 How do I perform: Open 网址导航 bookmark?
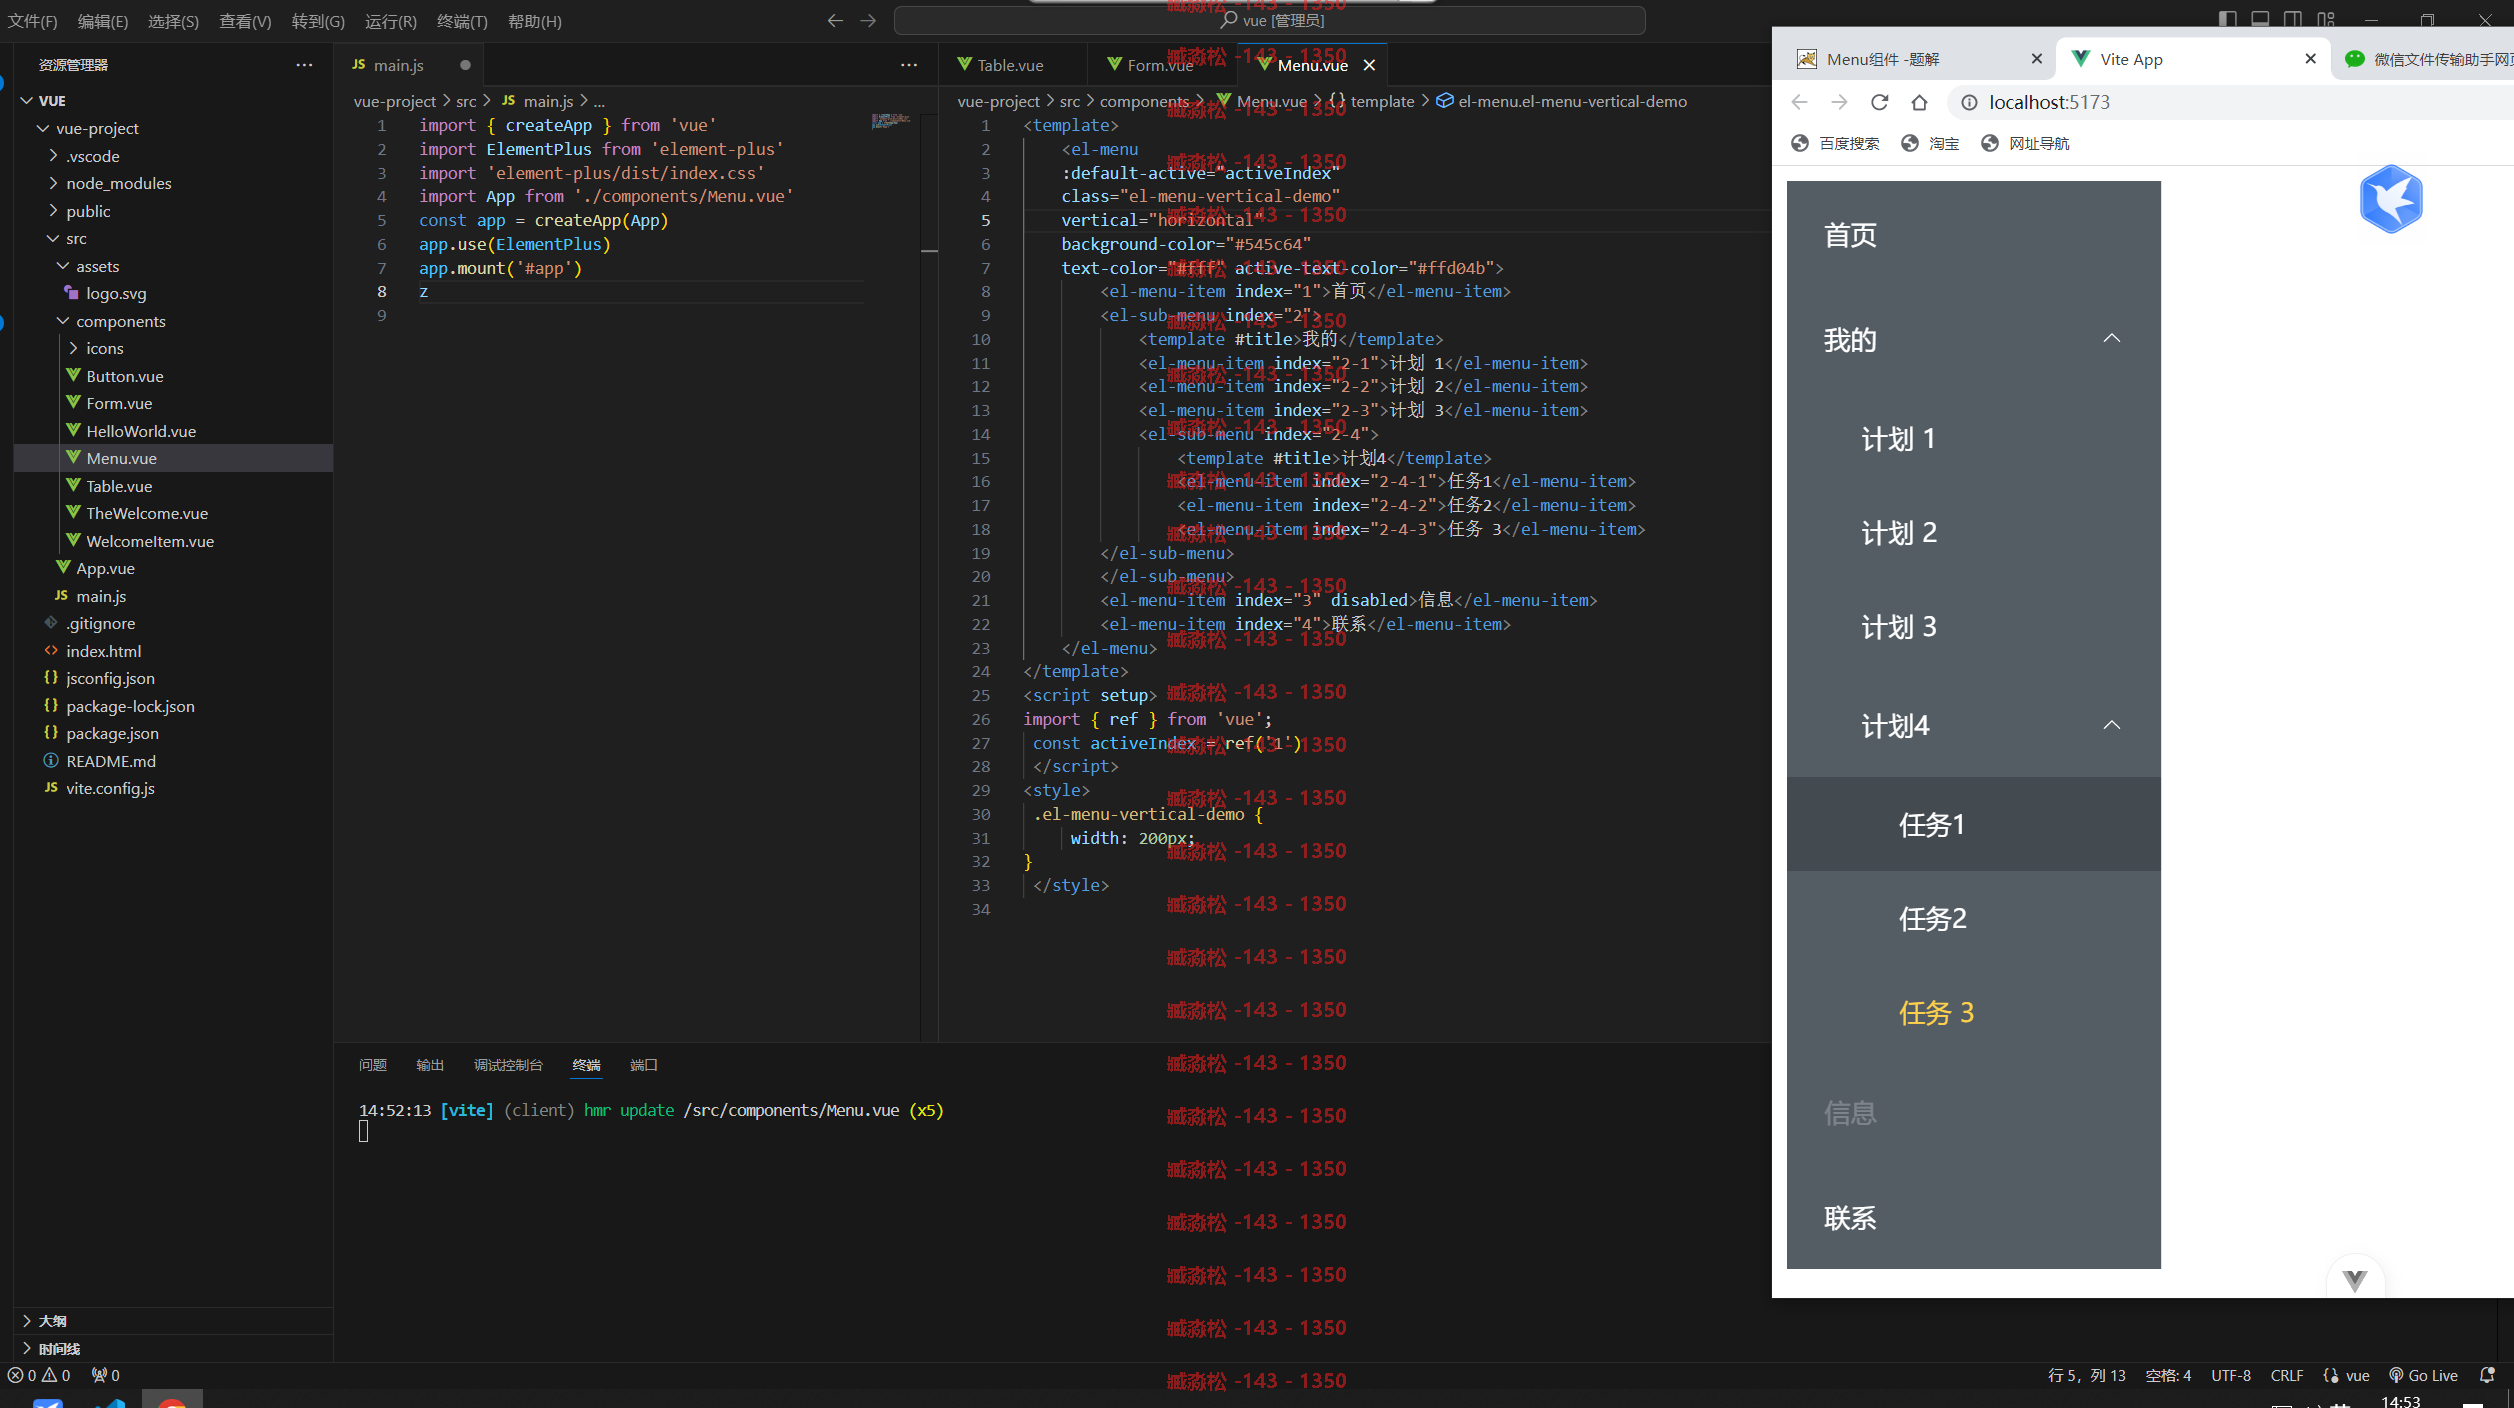tap(2026, 143)
